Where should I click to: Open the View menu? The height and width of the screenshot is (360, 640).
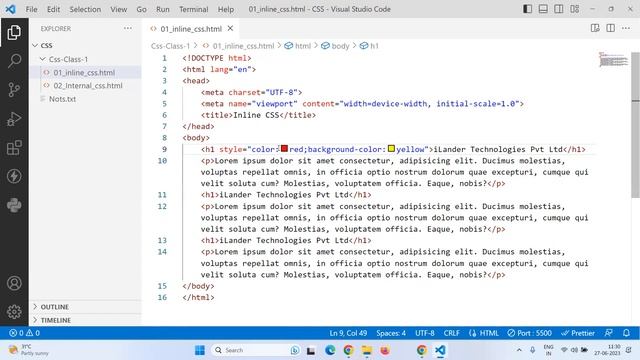click(118, 9)
